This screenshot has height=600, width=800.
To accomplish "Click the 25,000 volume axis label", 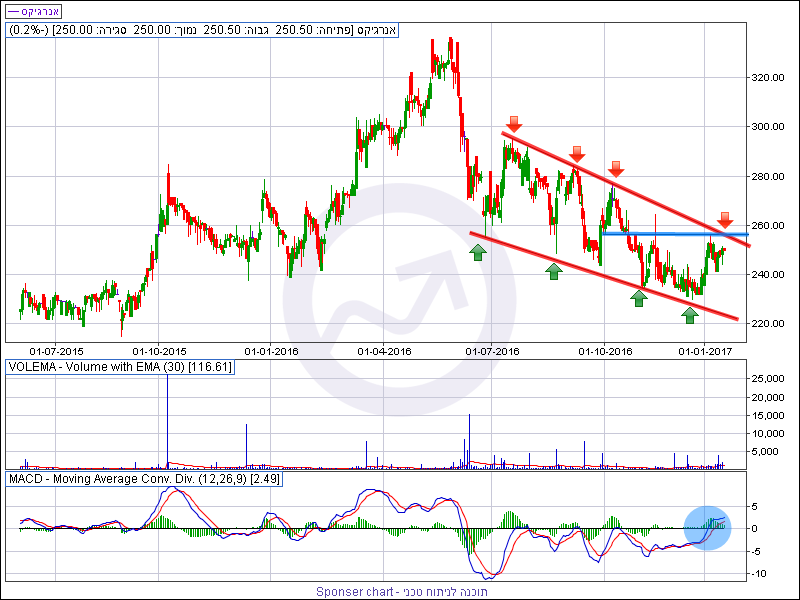I will click(768, 379).
